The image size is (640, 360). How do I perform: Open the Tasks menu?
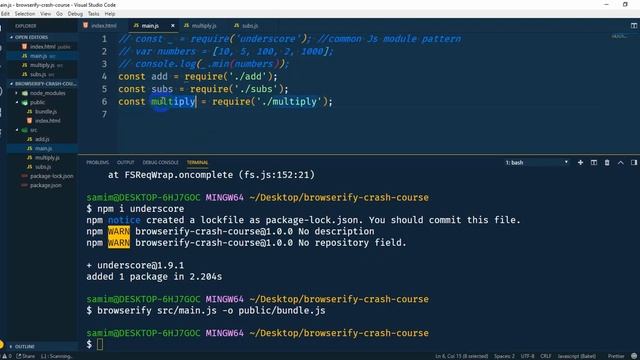[93, 14]
